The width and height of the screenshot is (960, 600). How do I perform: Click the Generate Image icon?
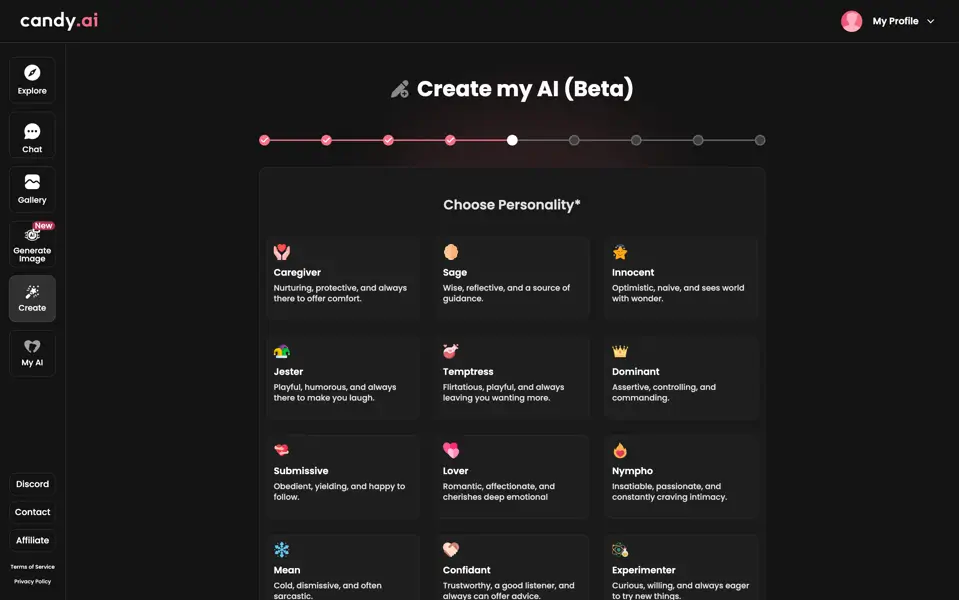[32, 242]
